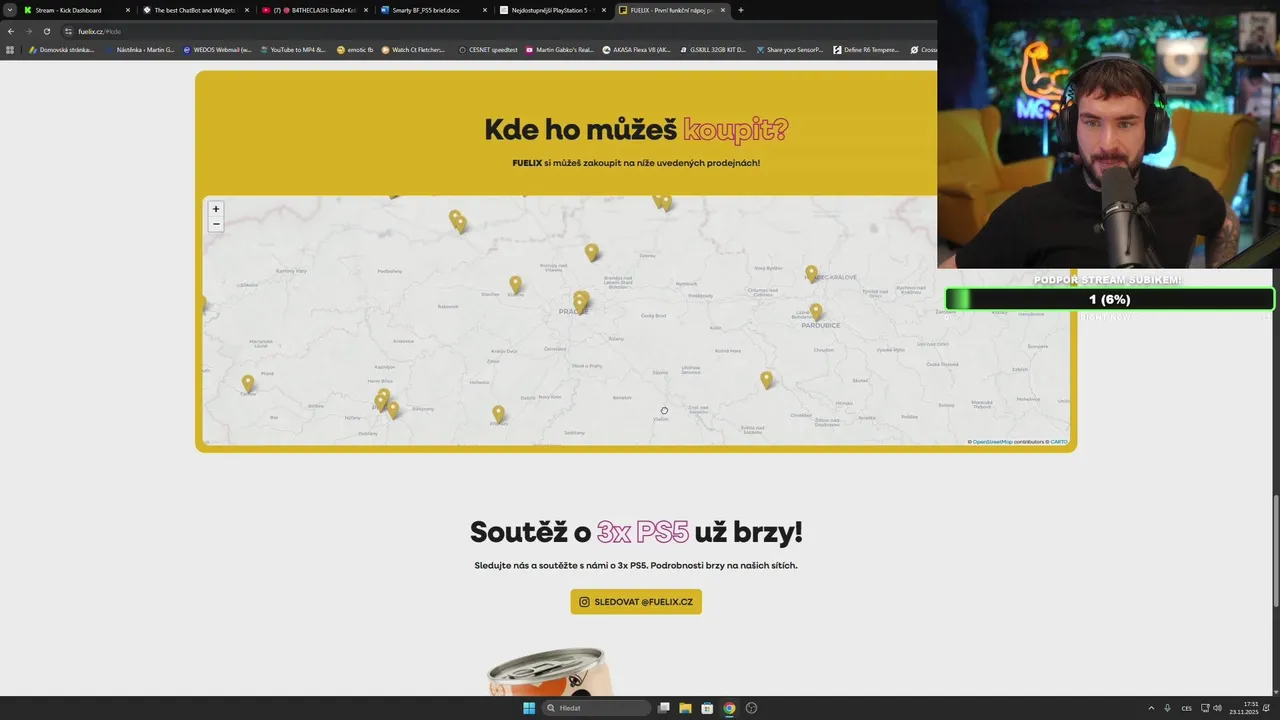This screenshot has height=720, width=1280.
Task: Open G.SKILL 32GB KIT bookmark
Action: tap(712, 49)
